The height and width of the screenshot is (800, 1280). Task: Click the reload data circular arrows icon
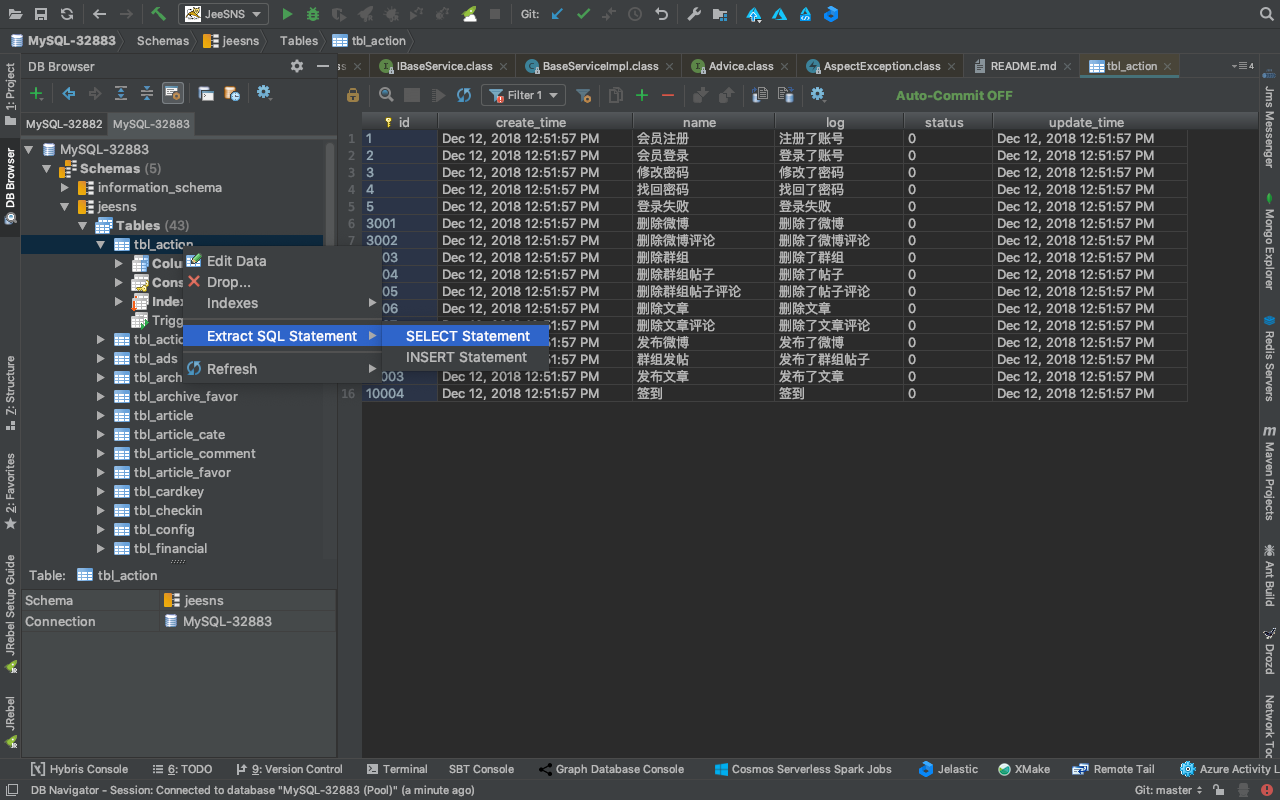tap(463, 94)
